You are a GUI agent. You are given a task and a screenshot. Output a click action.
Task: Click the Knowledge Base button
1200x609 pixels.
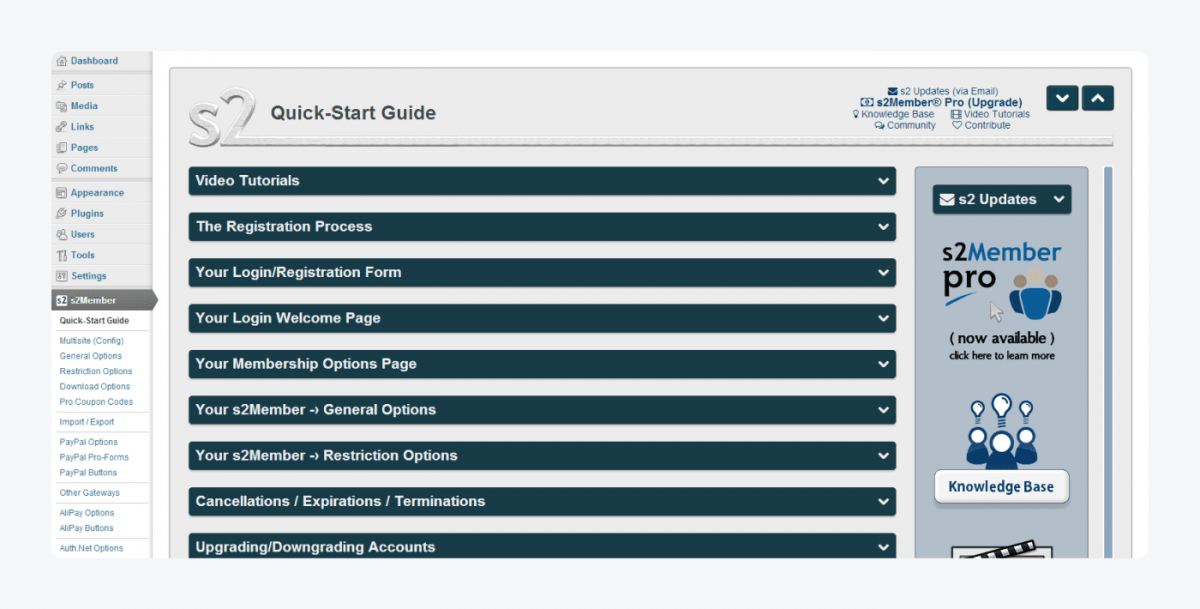[1001, 487]
